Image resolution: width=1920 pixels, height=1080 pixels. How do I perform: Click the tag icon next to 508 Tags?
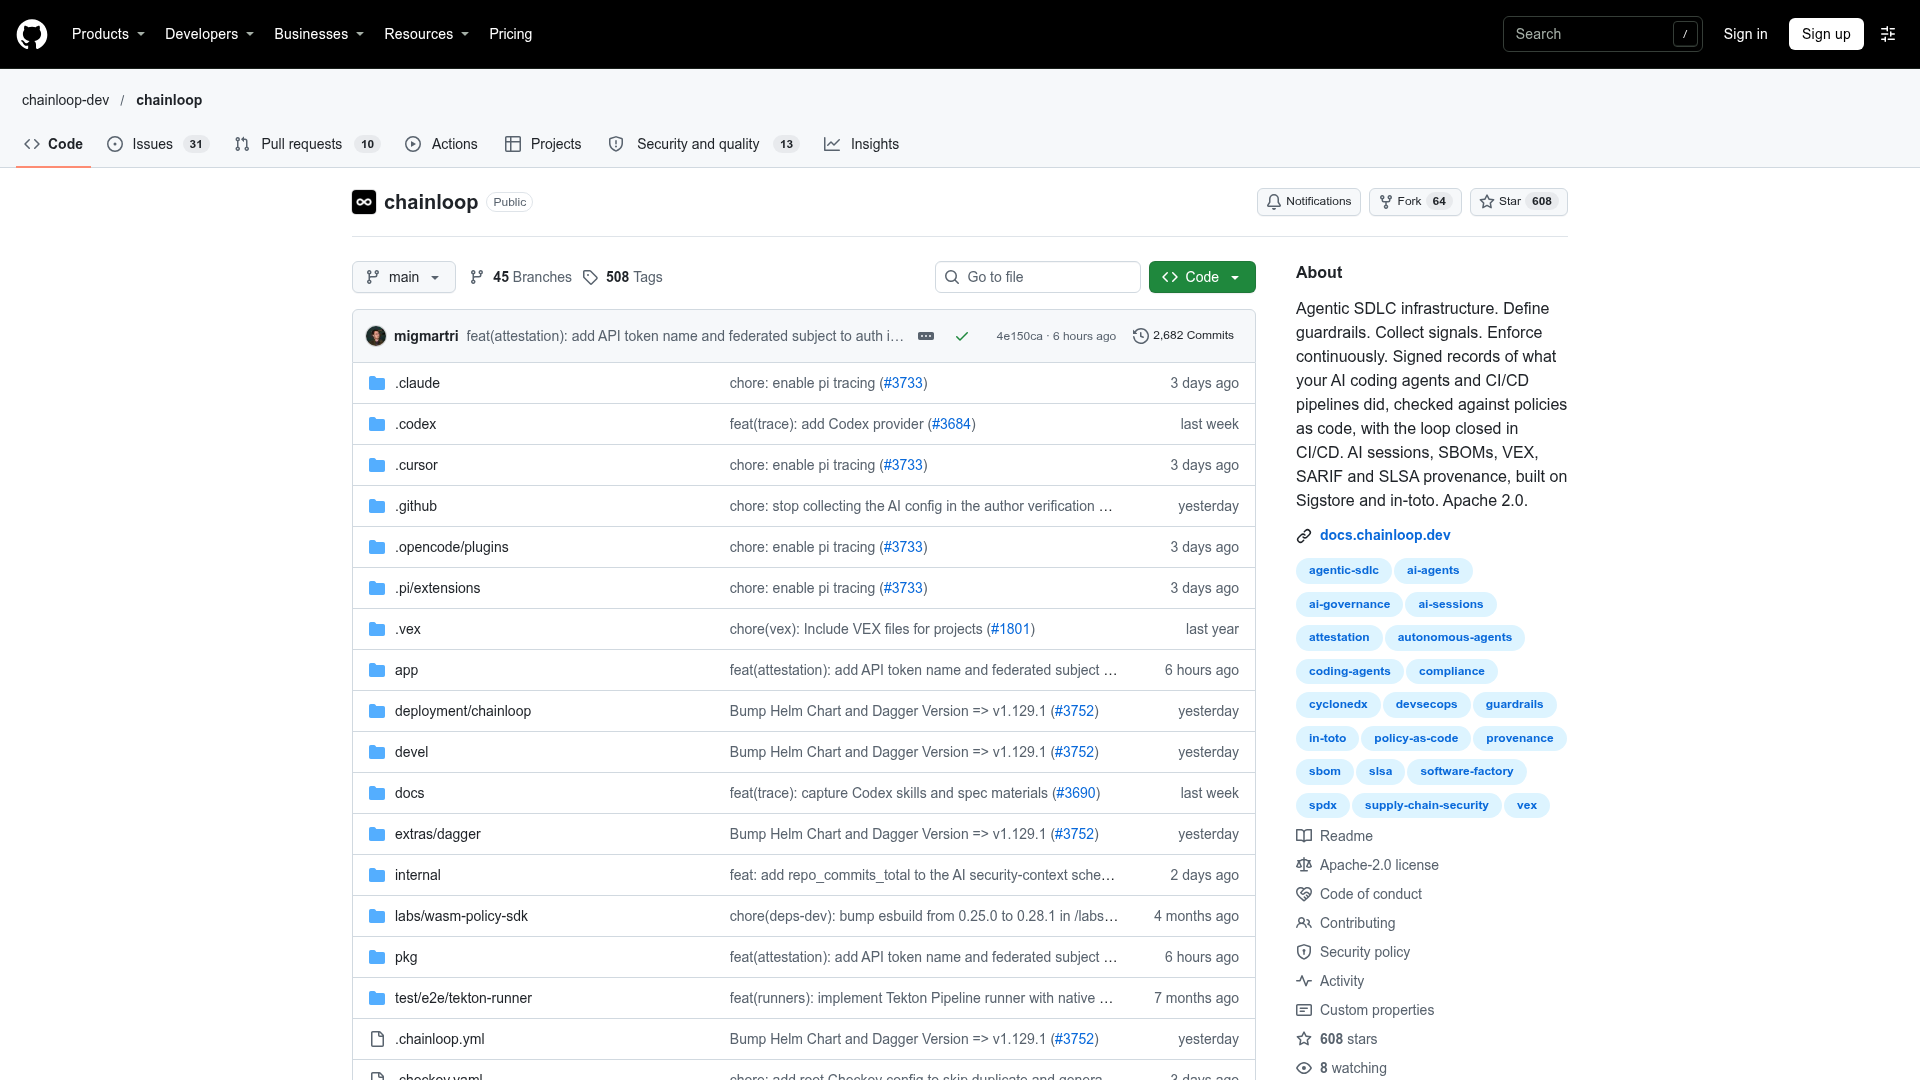[590, 277]
